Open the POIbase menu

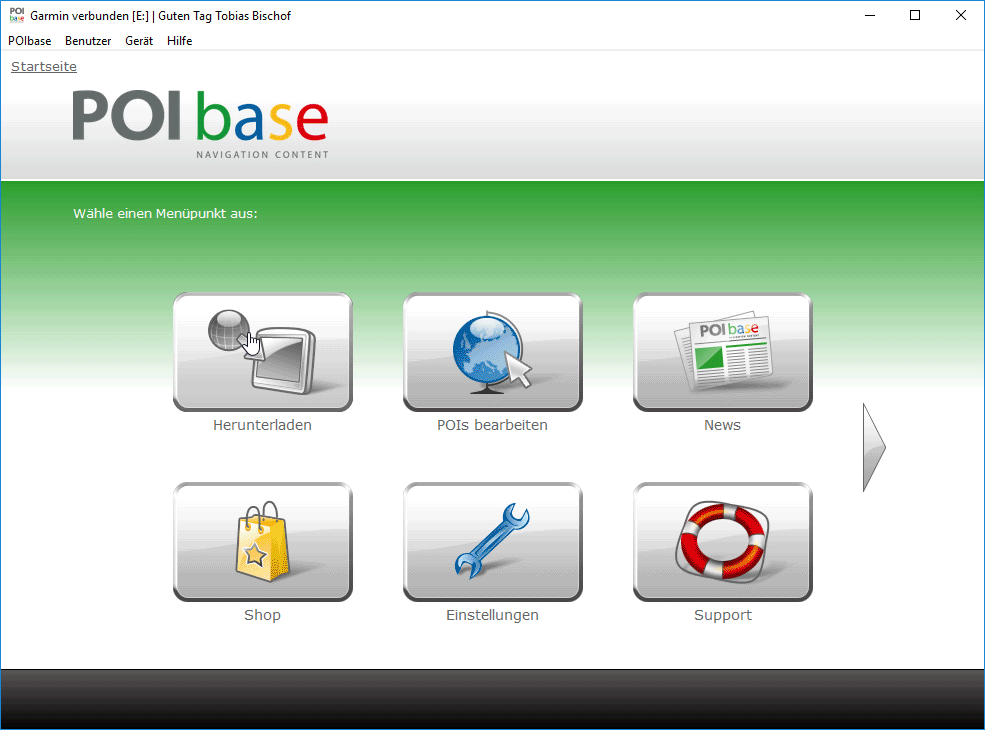tap(30, 41)
